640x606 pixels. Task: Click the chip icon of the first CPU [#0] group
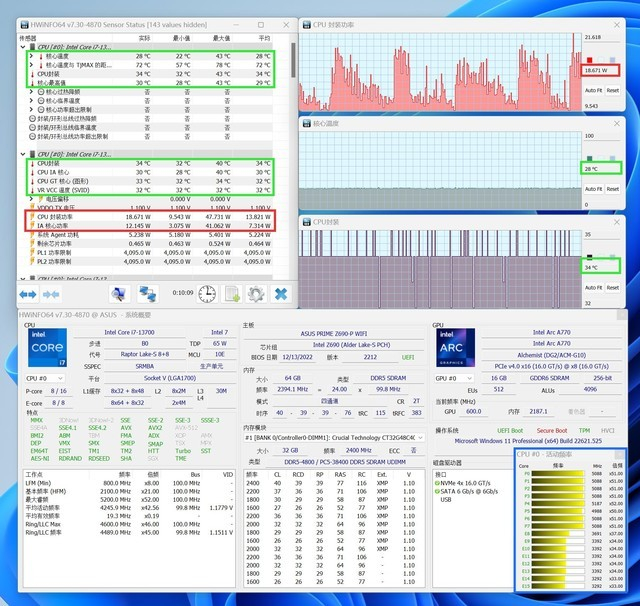(33, 47)
